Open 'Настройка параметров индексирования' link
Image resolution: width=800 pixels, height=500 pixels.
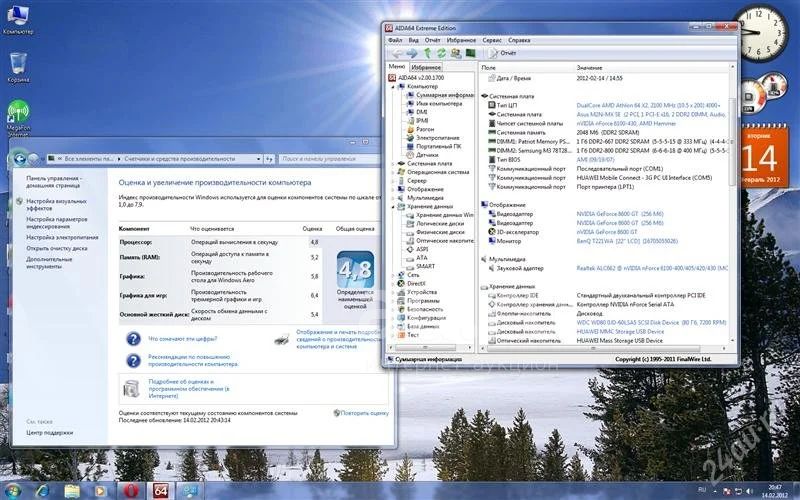[x=57, y=222]
